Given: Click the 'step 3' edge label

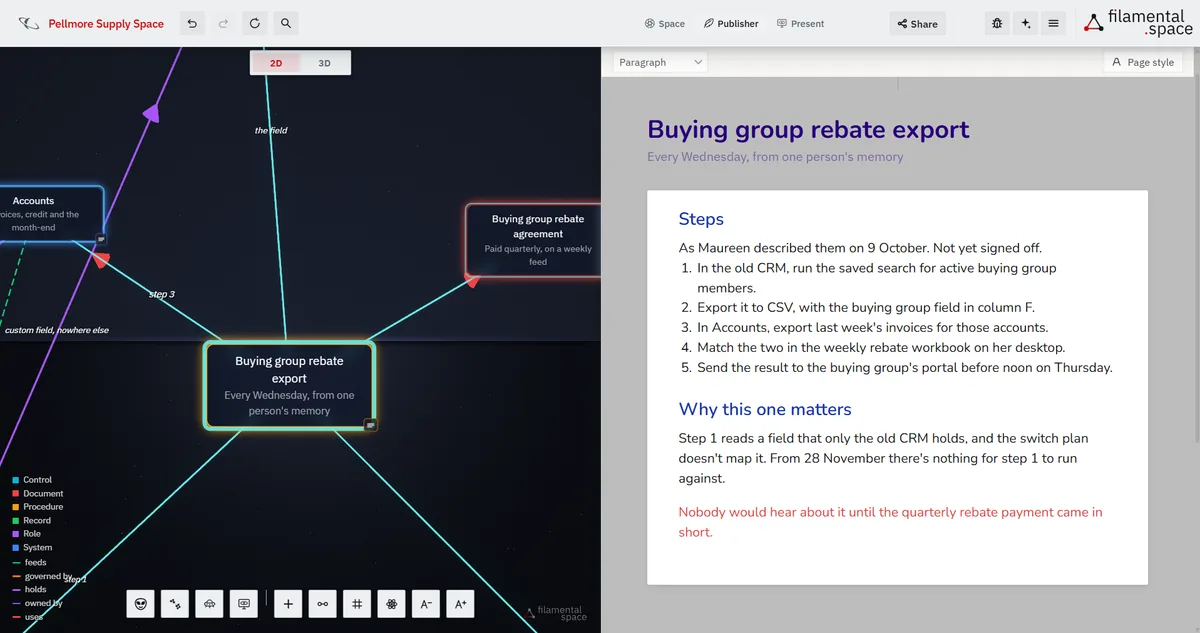Looking at the screenshot, I should coord(162,294).
